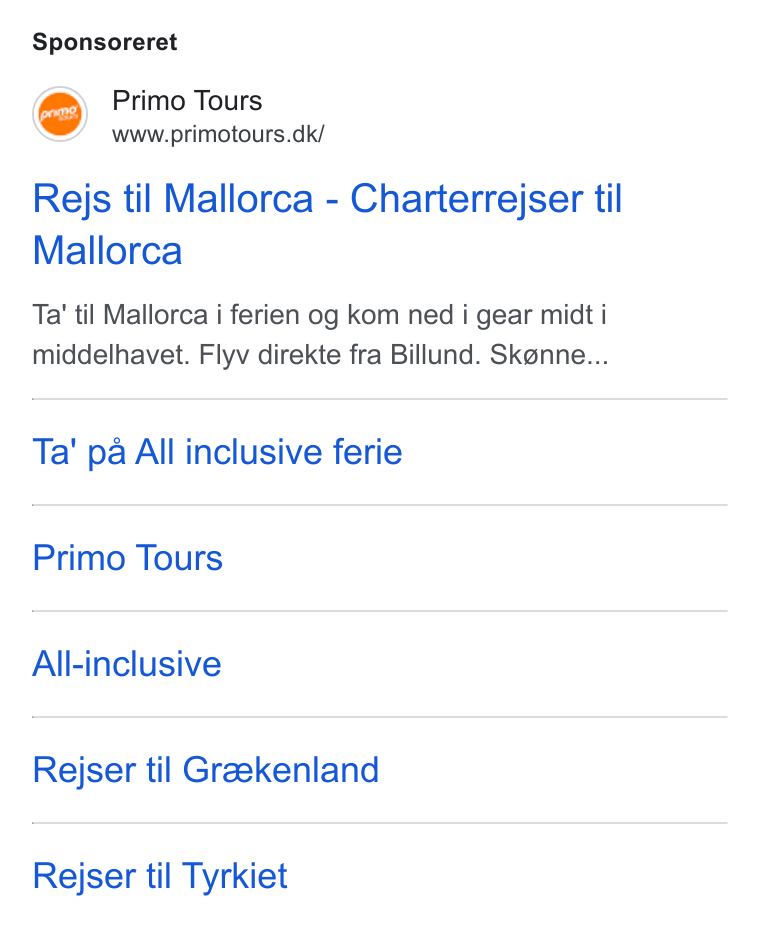The width and height of the screenshot is (760, 928).
Task: Open Ta' på All inclusive ferie sitelink
Action: pos(217,452)
